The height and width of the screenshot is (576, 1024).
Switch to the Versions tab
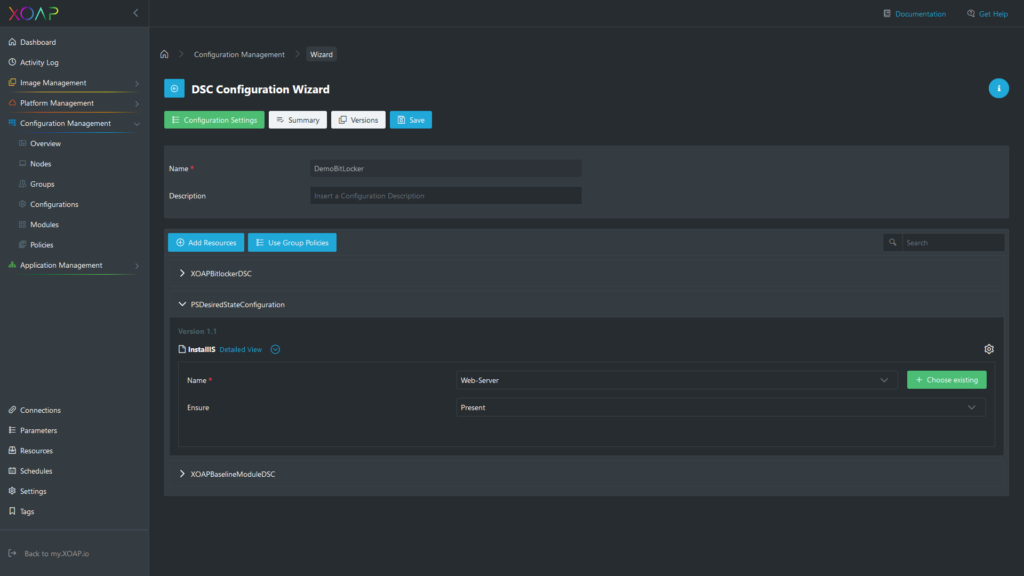point(358,120)
